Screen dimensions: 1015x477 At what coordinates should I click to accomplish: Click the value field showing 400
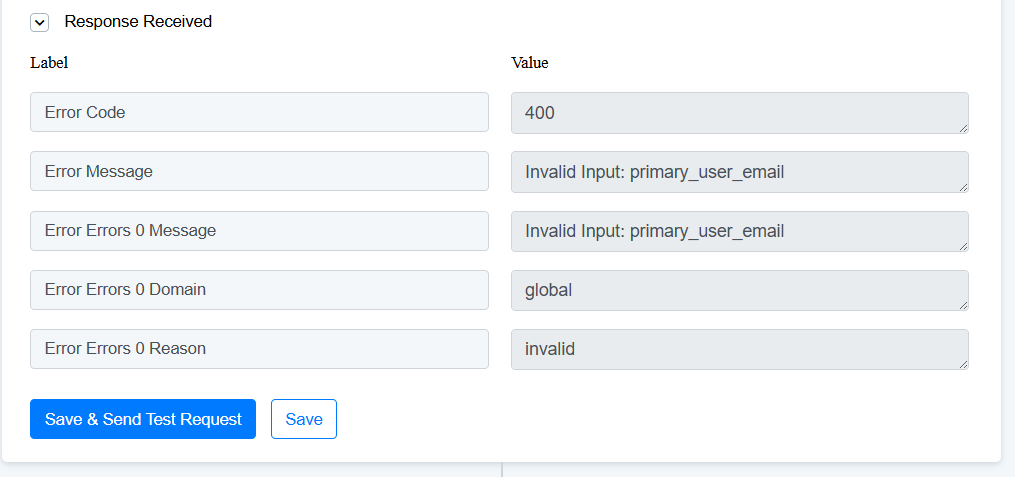(x=739, y=113)
